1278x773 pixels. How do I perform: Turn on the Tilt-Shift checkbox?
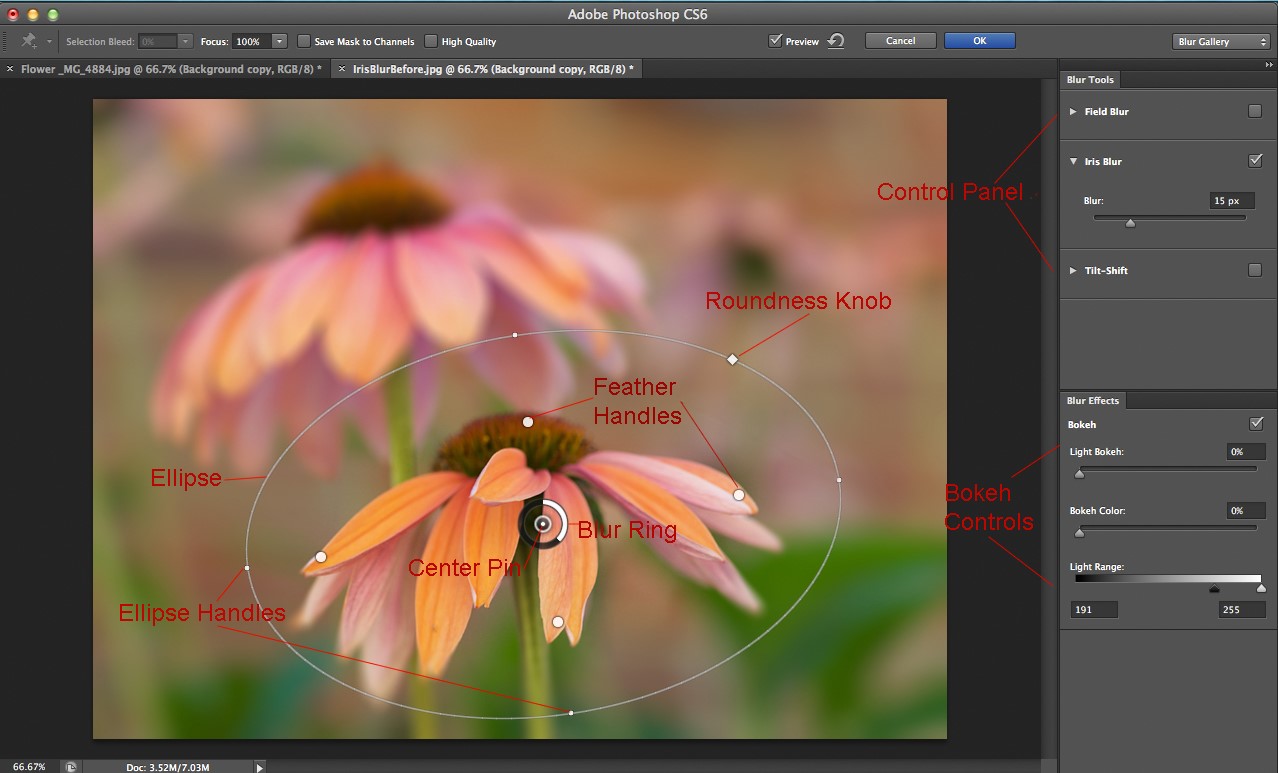point(1255,270)
